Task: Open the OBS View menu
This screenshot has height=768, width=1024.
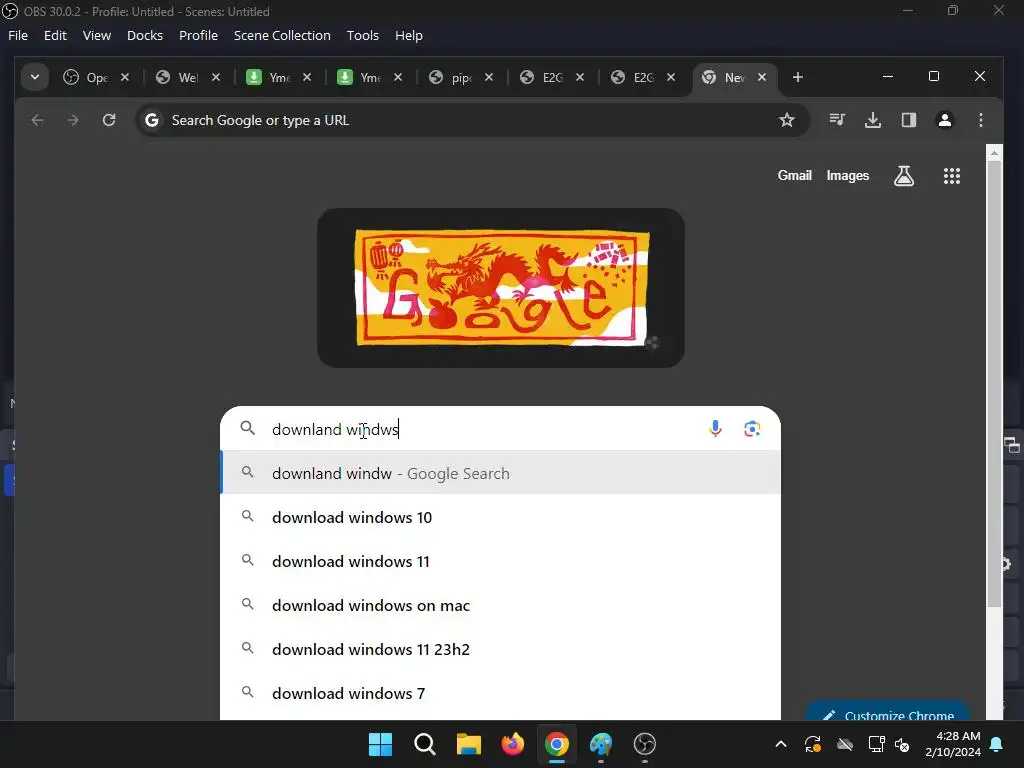Action: [97, 35]
